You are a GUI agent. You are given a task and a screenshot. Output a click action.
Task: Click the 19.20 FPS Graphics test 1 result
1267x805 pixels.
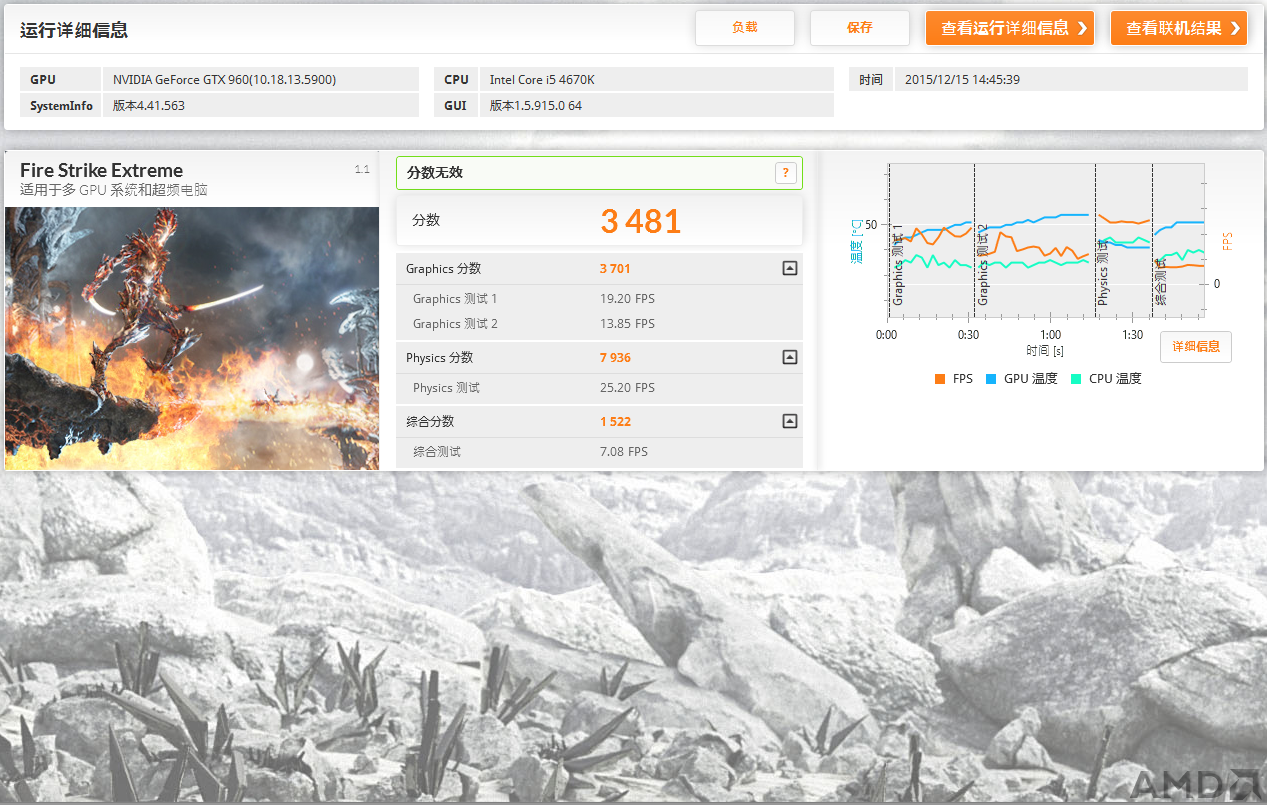pos(627,298)
